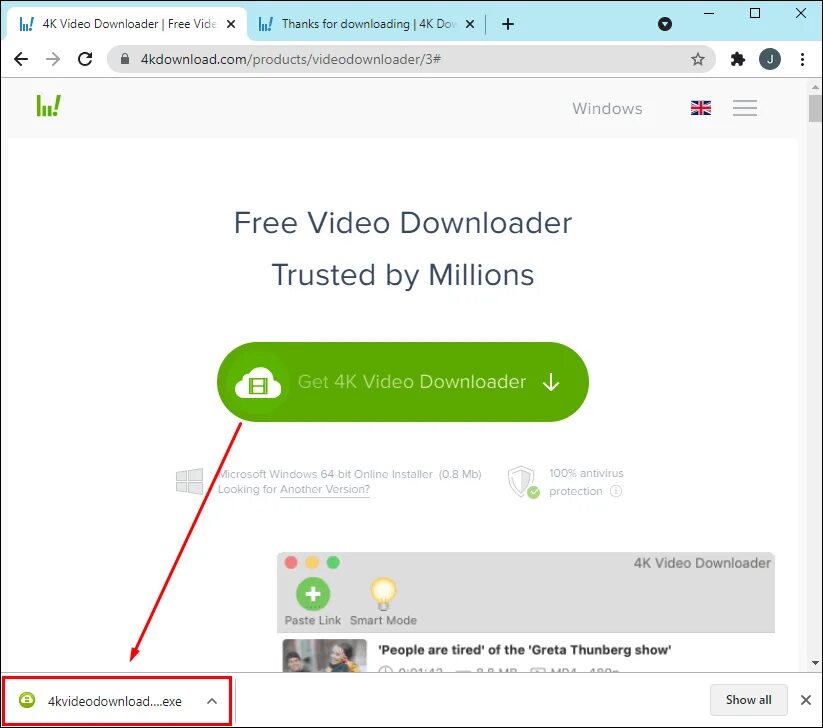Expand the hamburger menu in the header
Screen dimensions: 823x728
pyautogui.click(x=745, y=108)
